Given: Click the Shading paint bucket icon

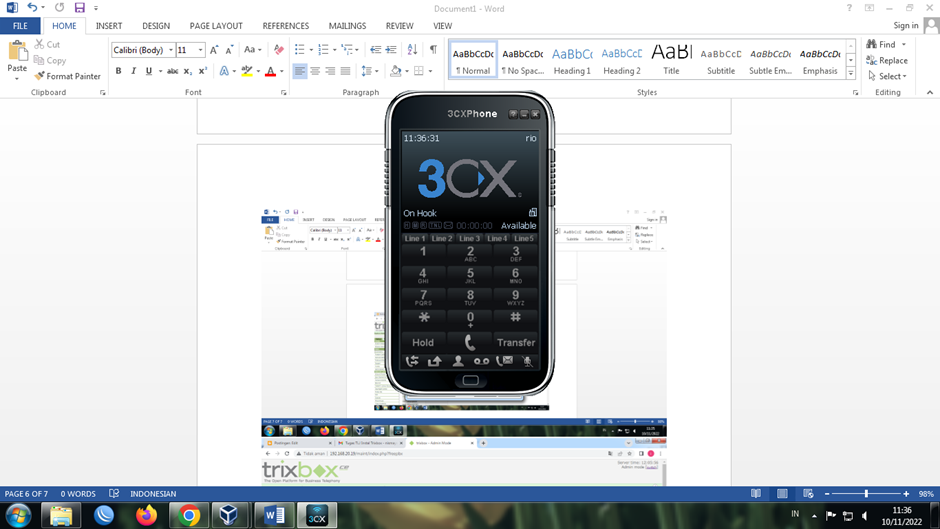Looking at the screenshot, I should click(x=396, y=71).
